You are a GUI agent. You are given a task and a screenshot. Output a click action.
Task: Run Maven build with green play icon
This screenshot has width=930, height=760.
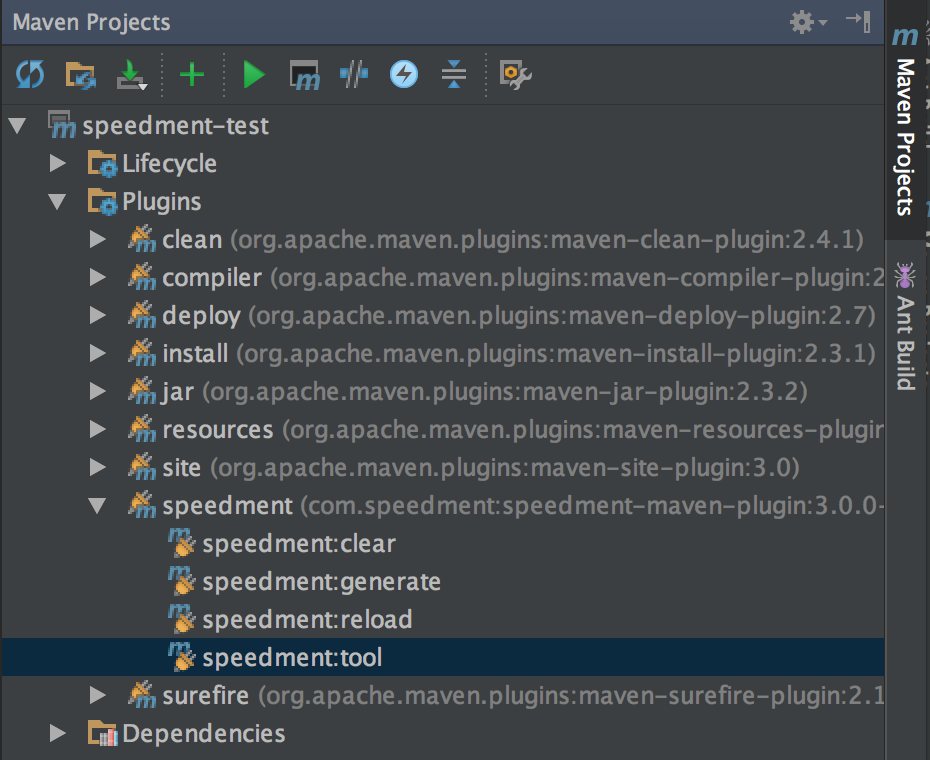(254, 75)
